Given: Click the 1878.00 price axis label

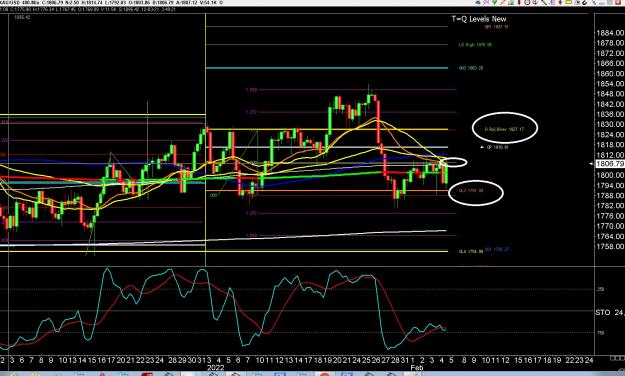Looking at the screenshot, I should coord(610,43).
